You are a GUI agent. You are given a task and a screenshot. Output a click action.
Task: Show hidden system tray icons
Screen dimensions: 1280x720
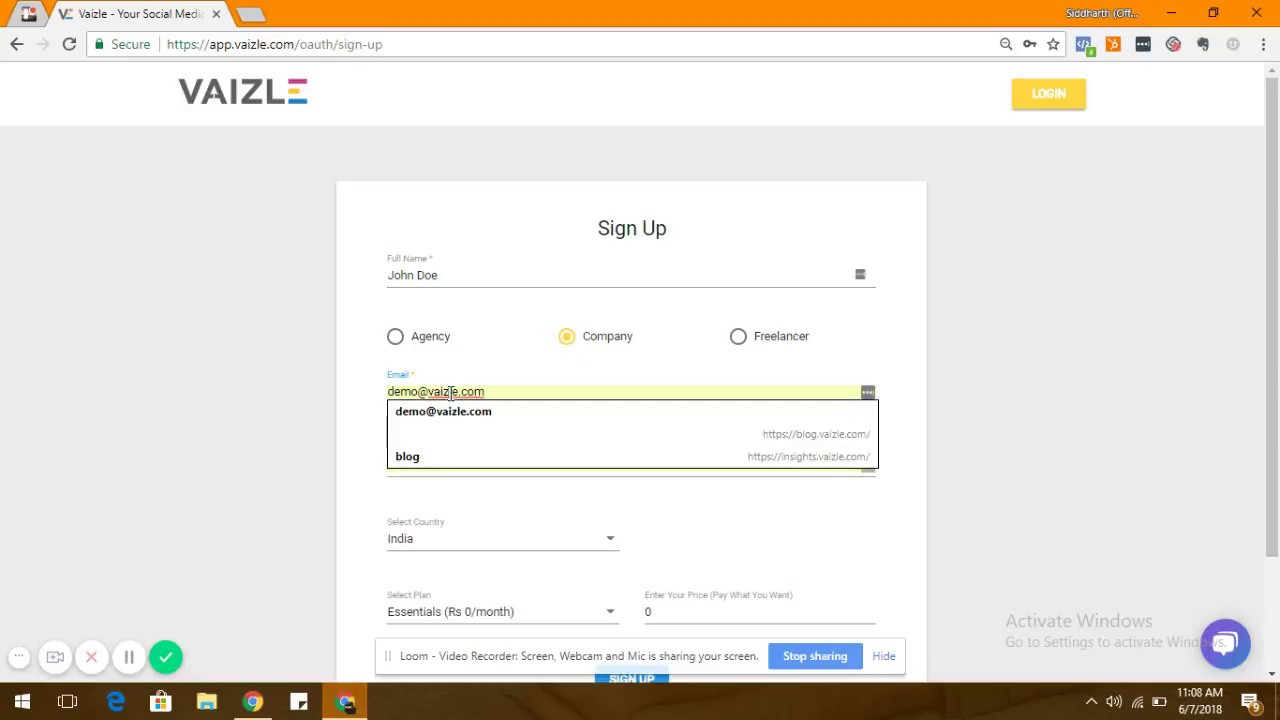[x=1091, y=702]
